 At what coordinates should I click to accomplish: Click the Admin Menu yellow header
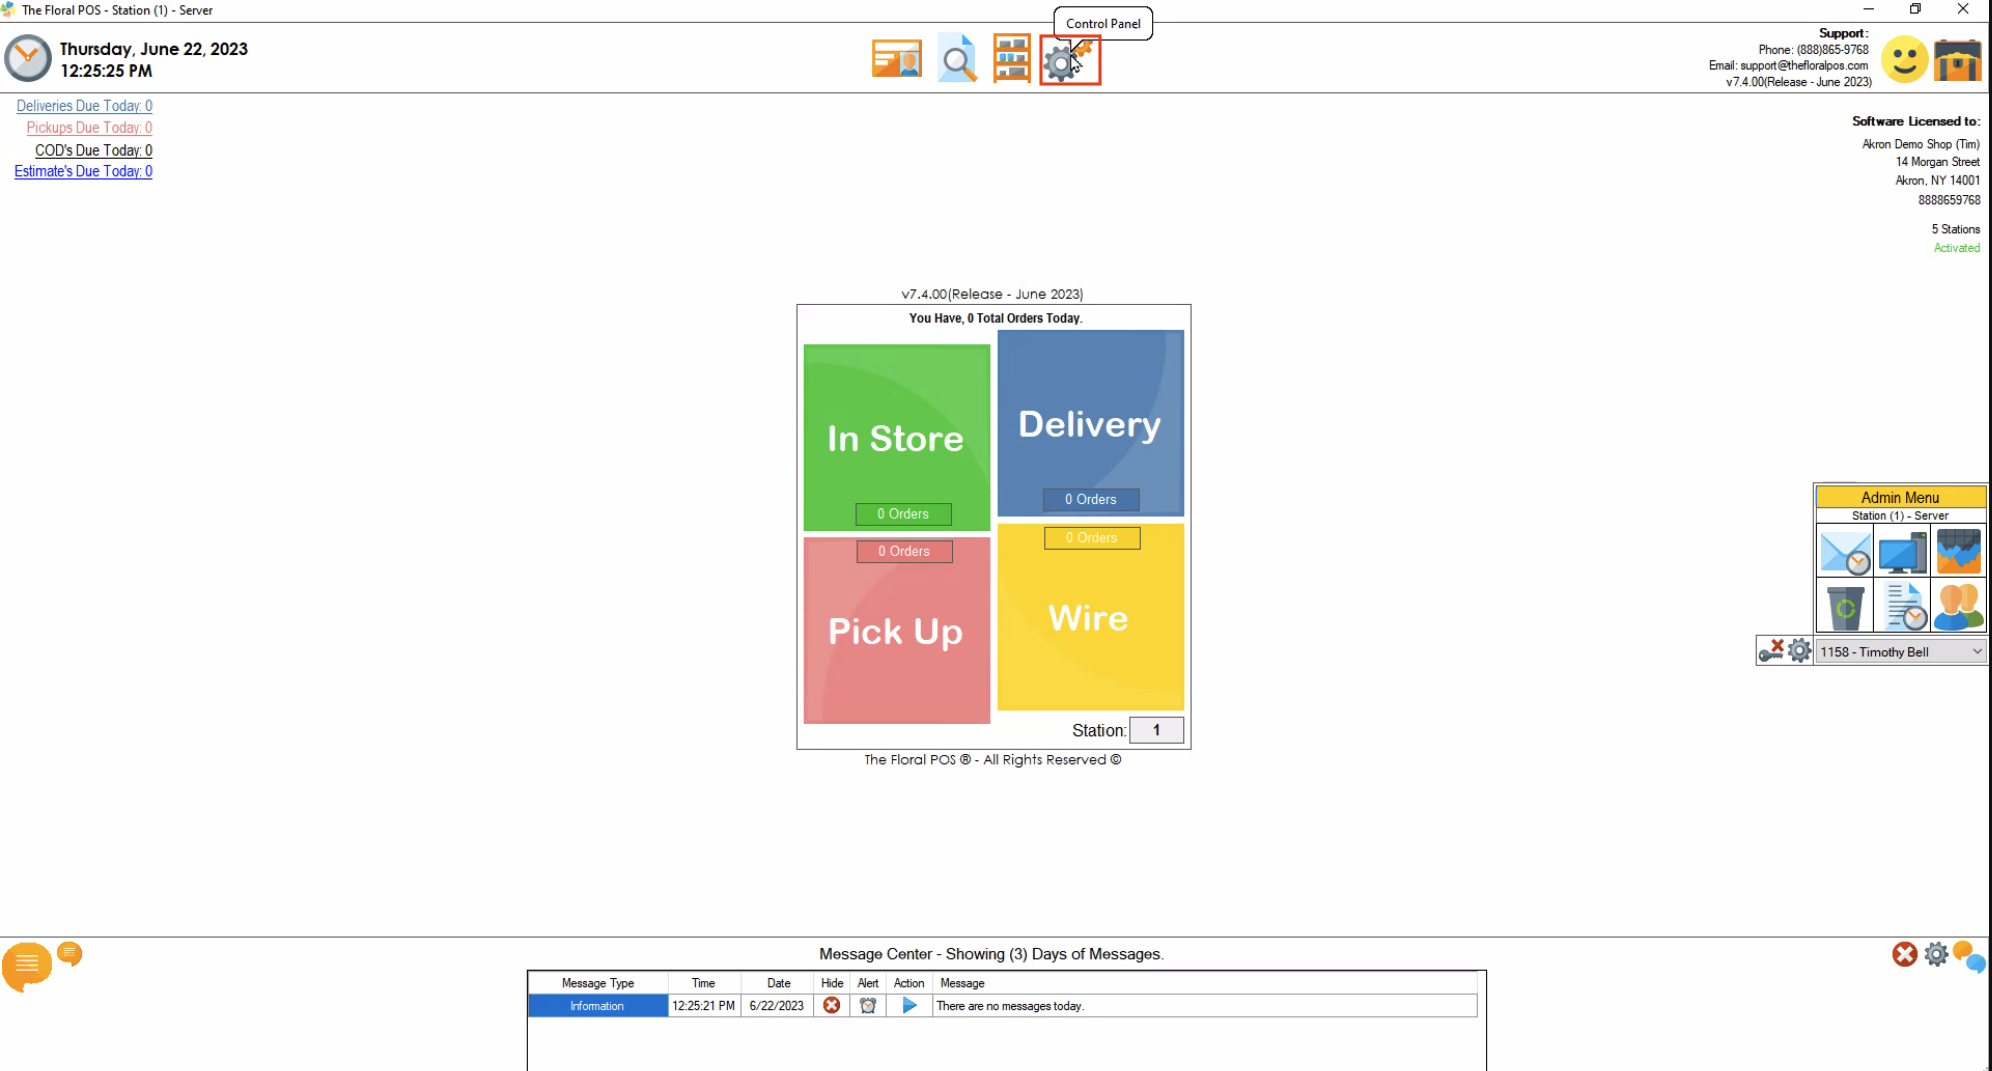point(1900,497)
